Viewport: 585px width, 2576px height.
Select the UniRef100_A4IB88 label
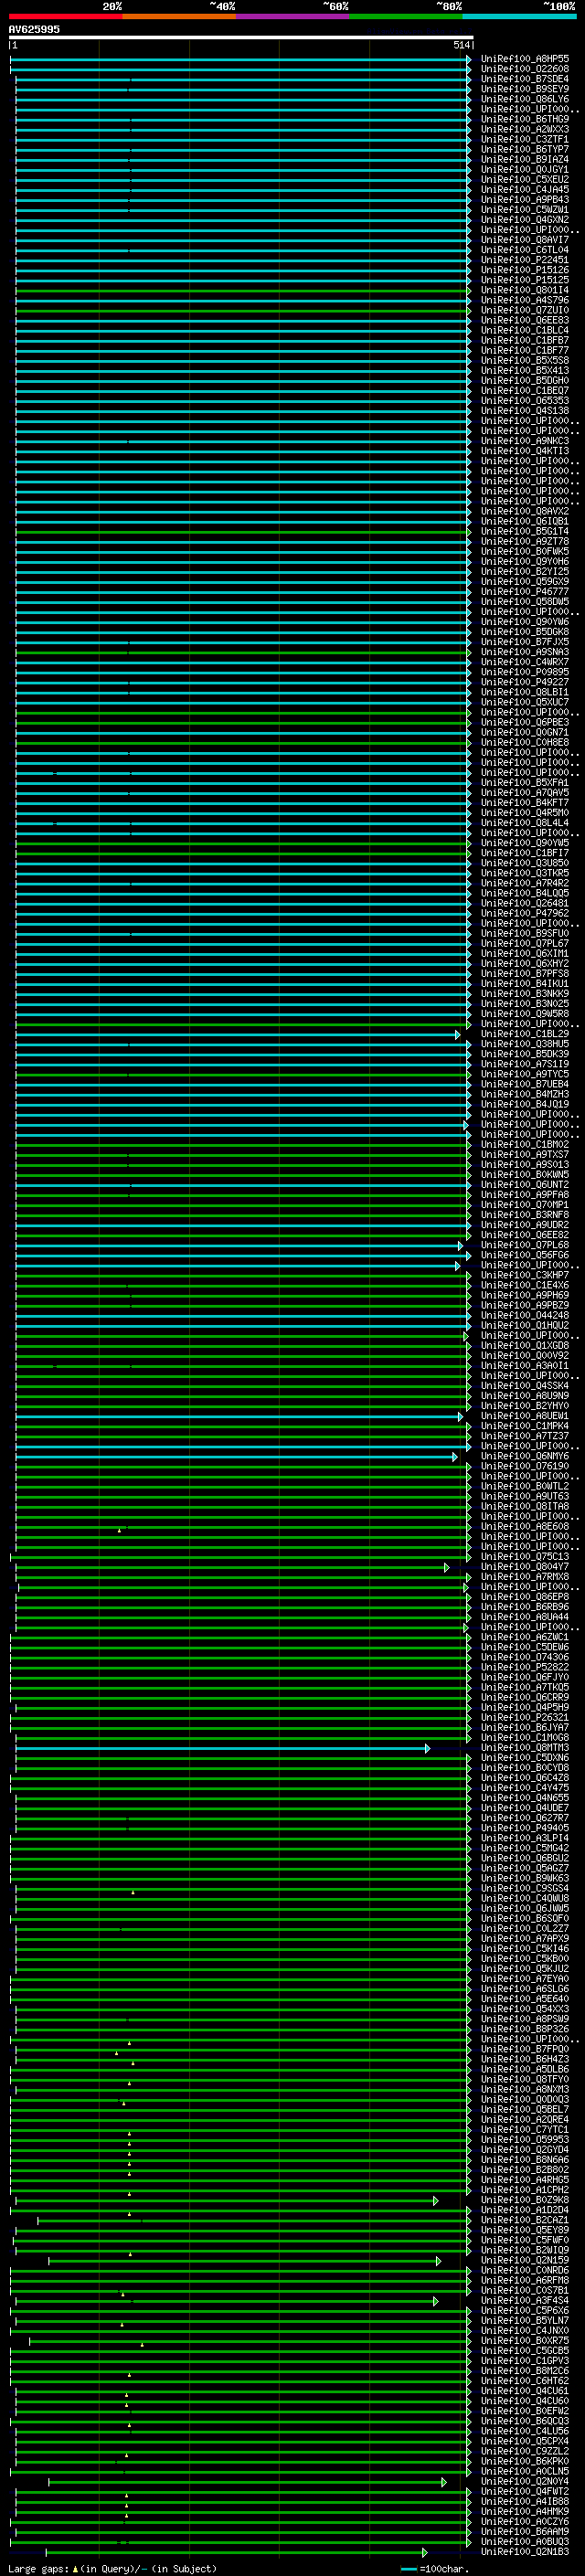point(525,2502)
